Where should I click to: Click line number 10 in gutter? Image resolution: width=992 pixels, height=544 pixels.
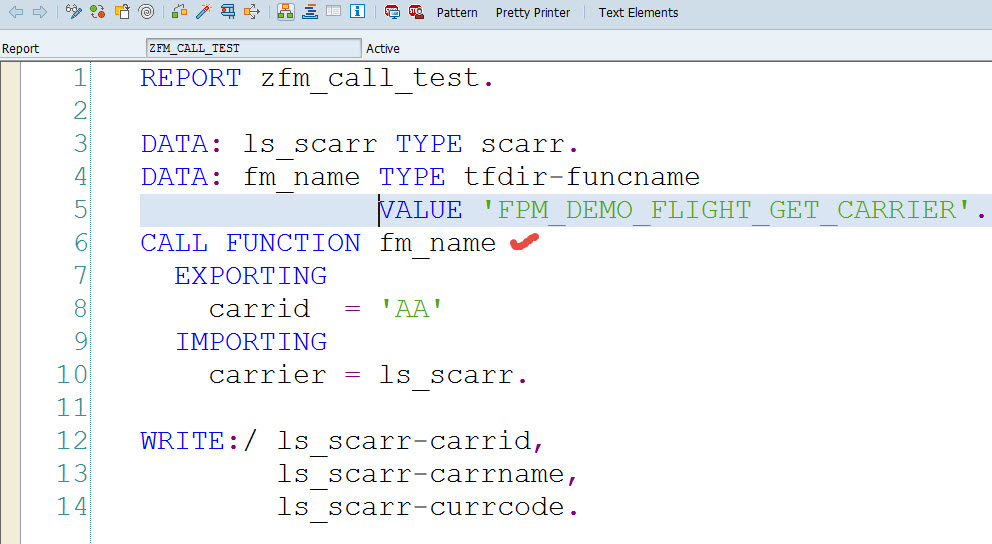(x=71, y=374)
